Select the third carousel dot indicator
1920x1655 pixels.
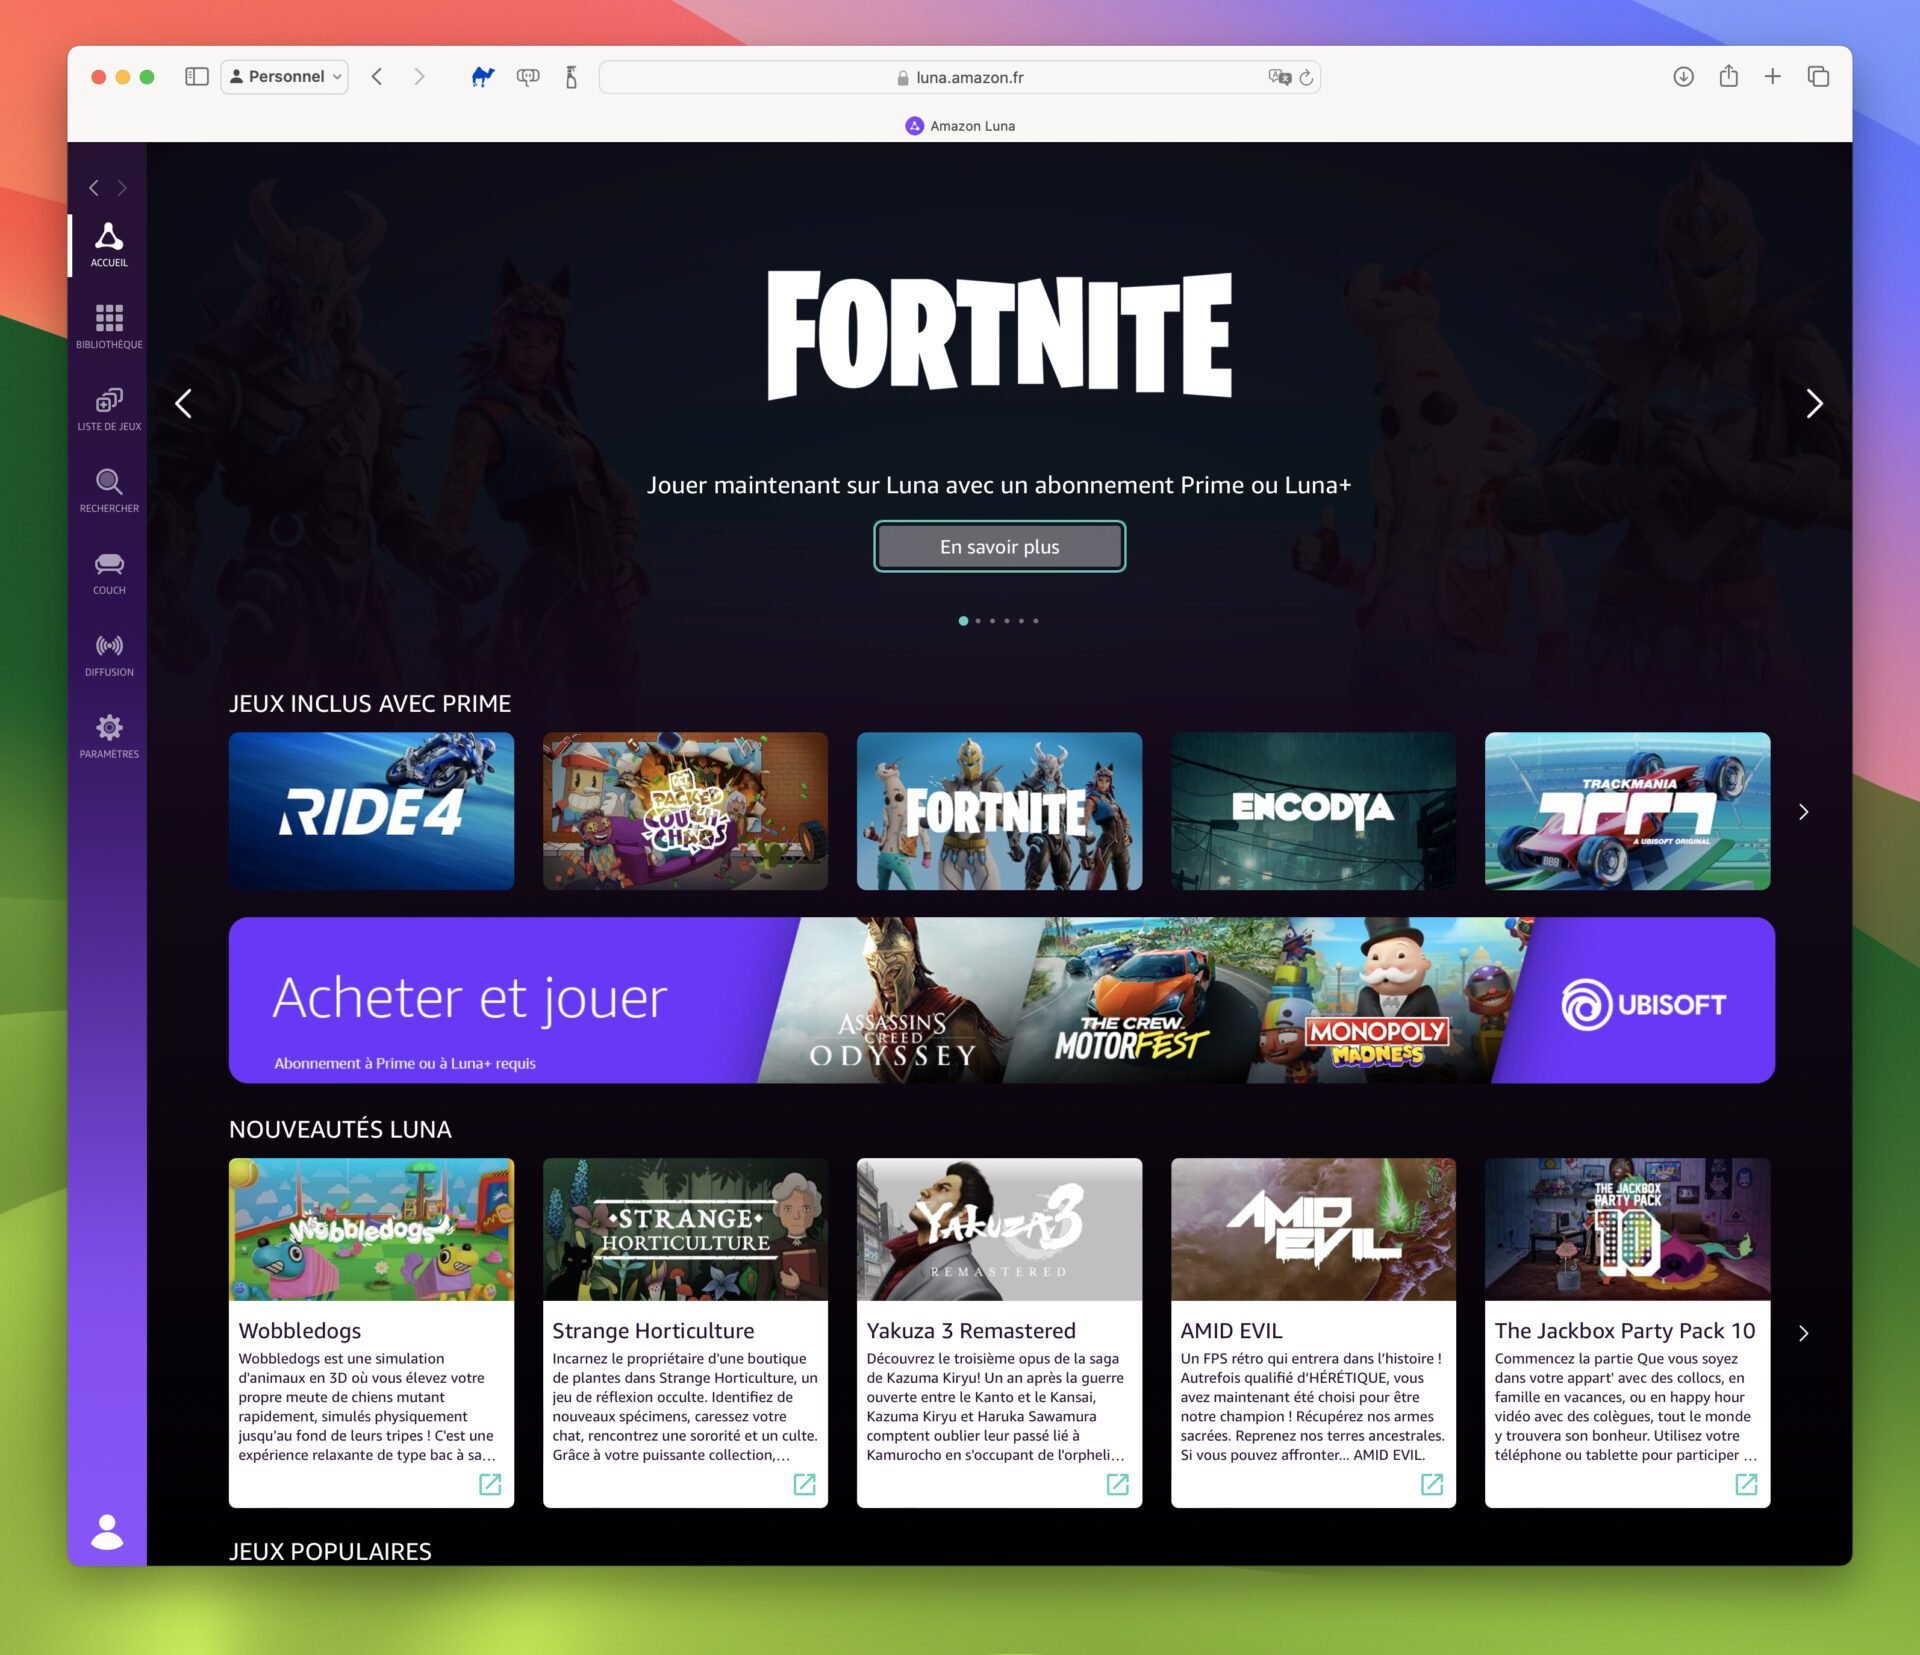click(x=992, y=621)
